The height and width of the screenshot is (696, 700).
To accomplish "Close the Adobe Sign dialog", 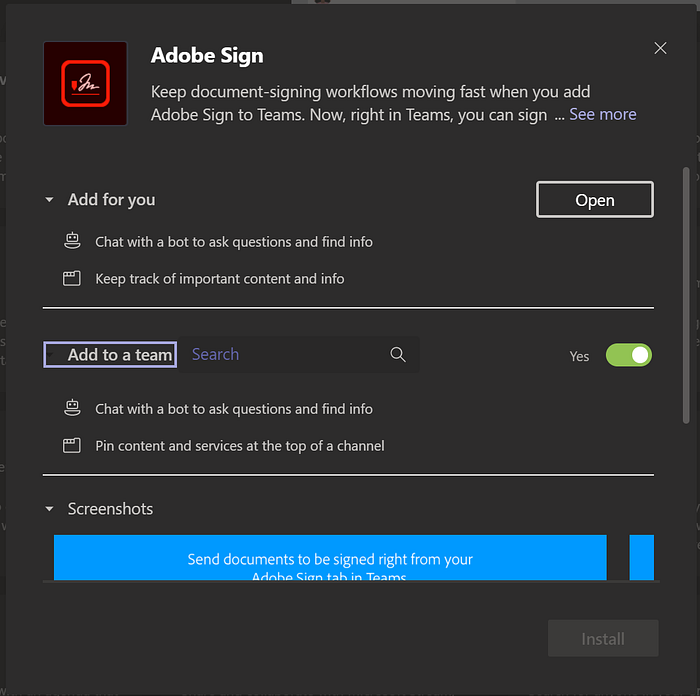I will (x=660, y=48).
